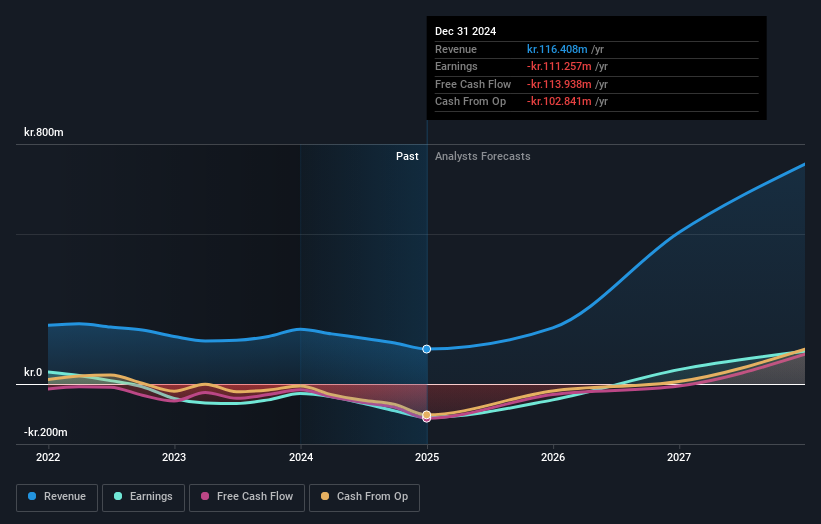Click the -kr.200m y-axis label

(x=46, y=432)
